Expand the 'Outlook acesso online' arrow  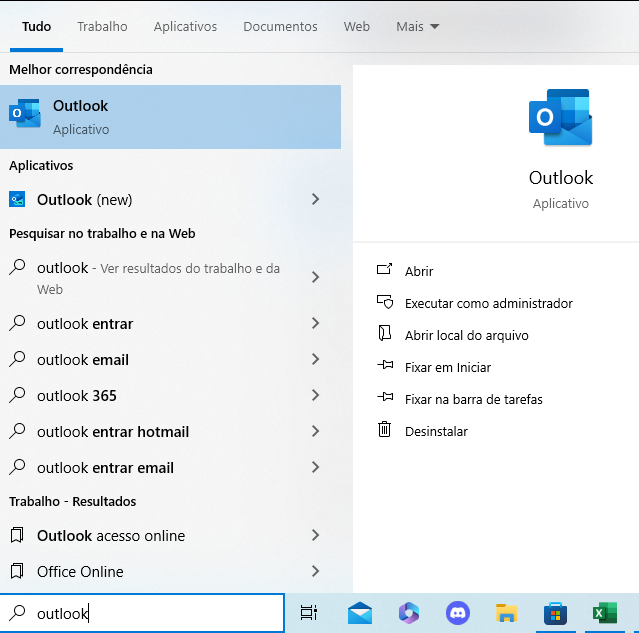pyautogui.click(x=315, y=535)
